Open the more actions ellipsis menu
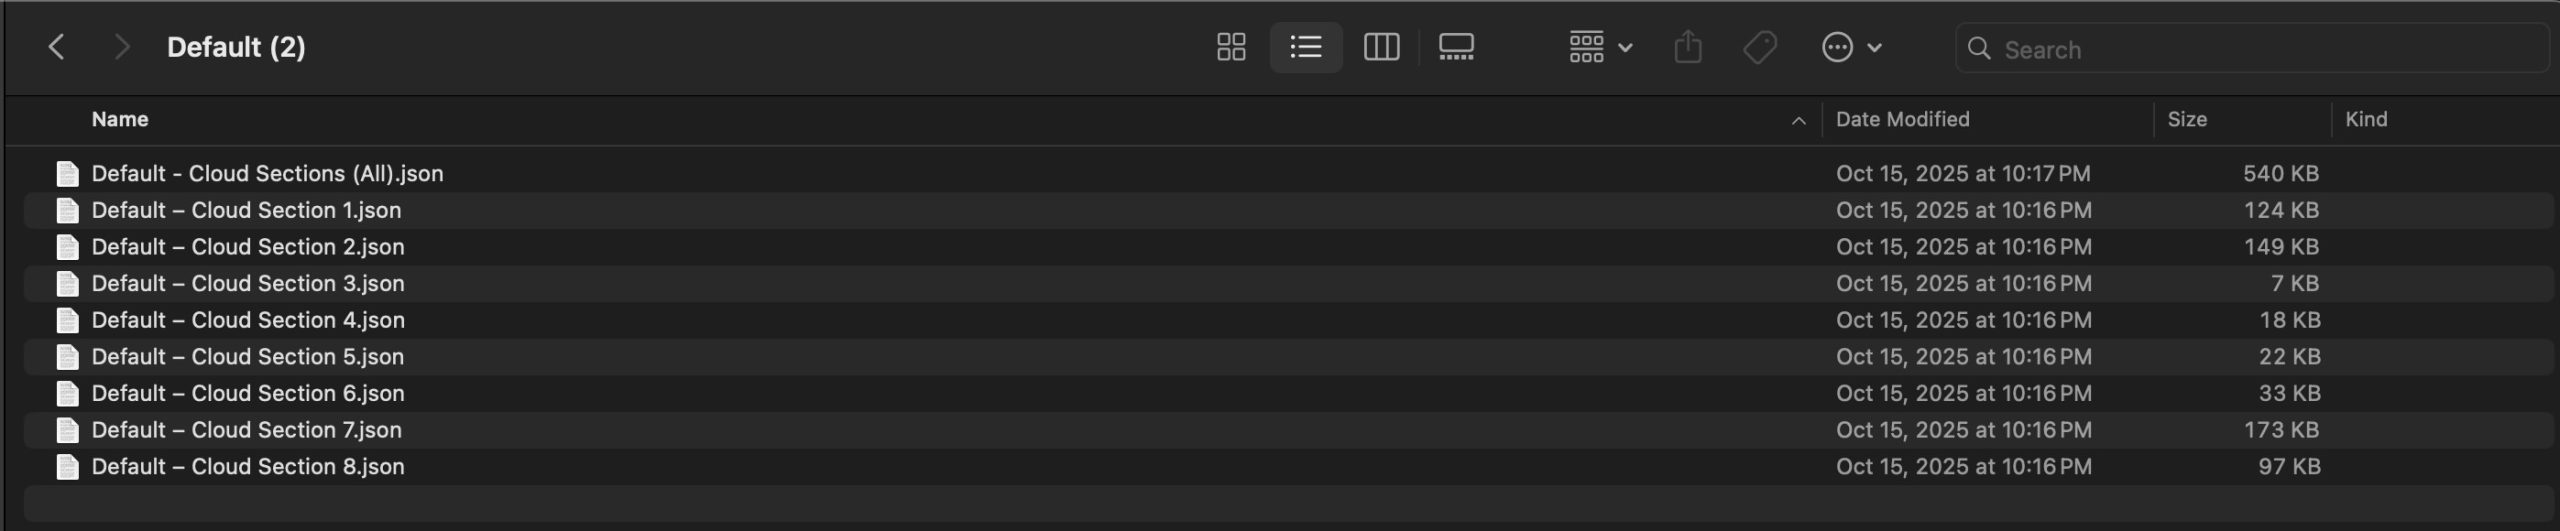 tap(1851, 47)
